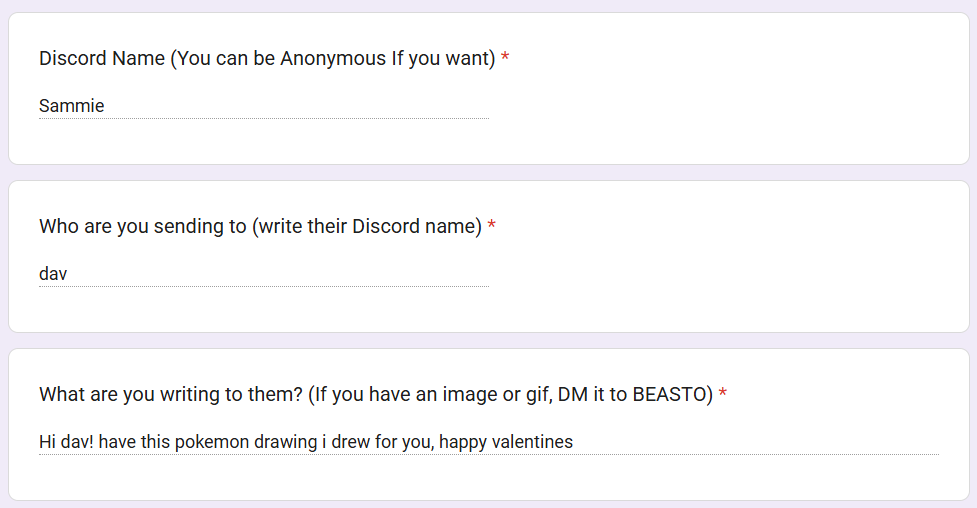Click the word "Anonymous" in first question
Screen dimensions: 977x508
tap(332, 58)
